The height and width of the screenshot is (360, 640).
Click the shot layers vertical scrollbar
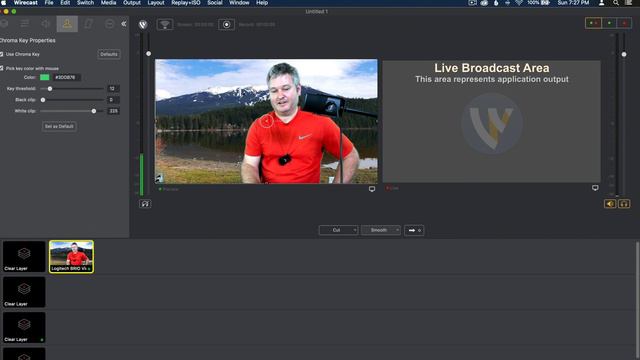[637, 300]
